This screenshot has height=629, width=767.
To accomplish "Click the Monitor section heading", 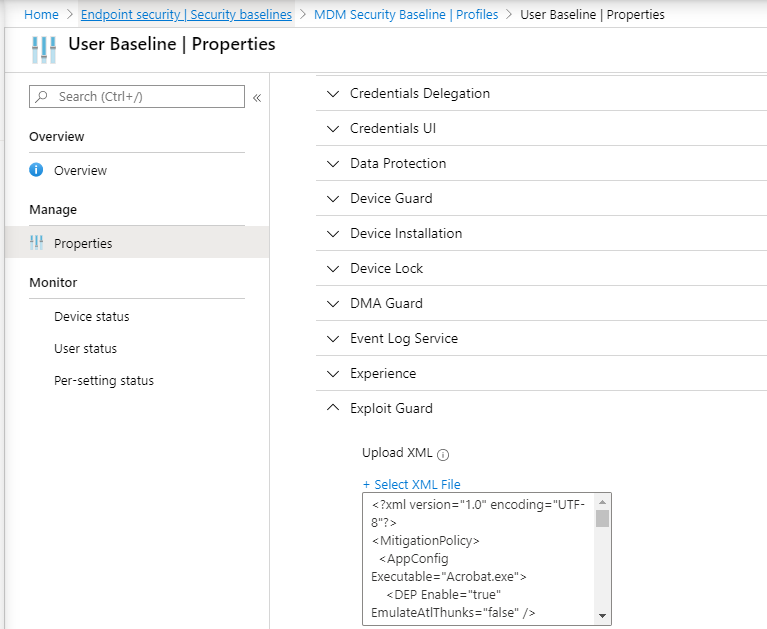I will [53, 282].
